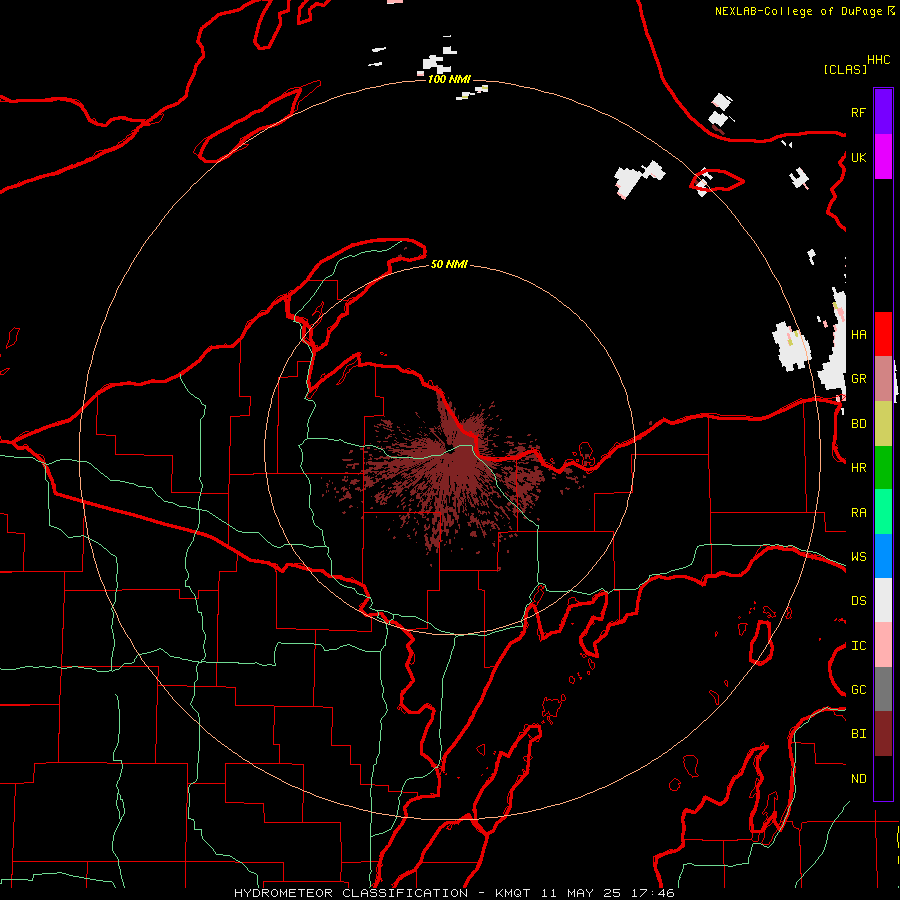
Task: Click the Hydrometeor Classification KMQT timestamp caption
Action: [454, 893]
